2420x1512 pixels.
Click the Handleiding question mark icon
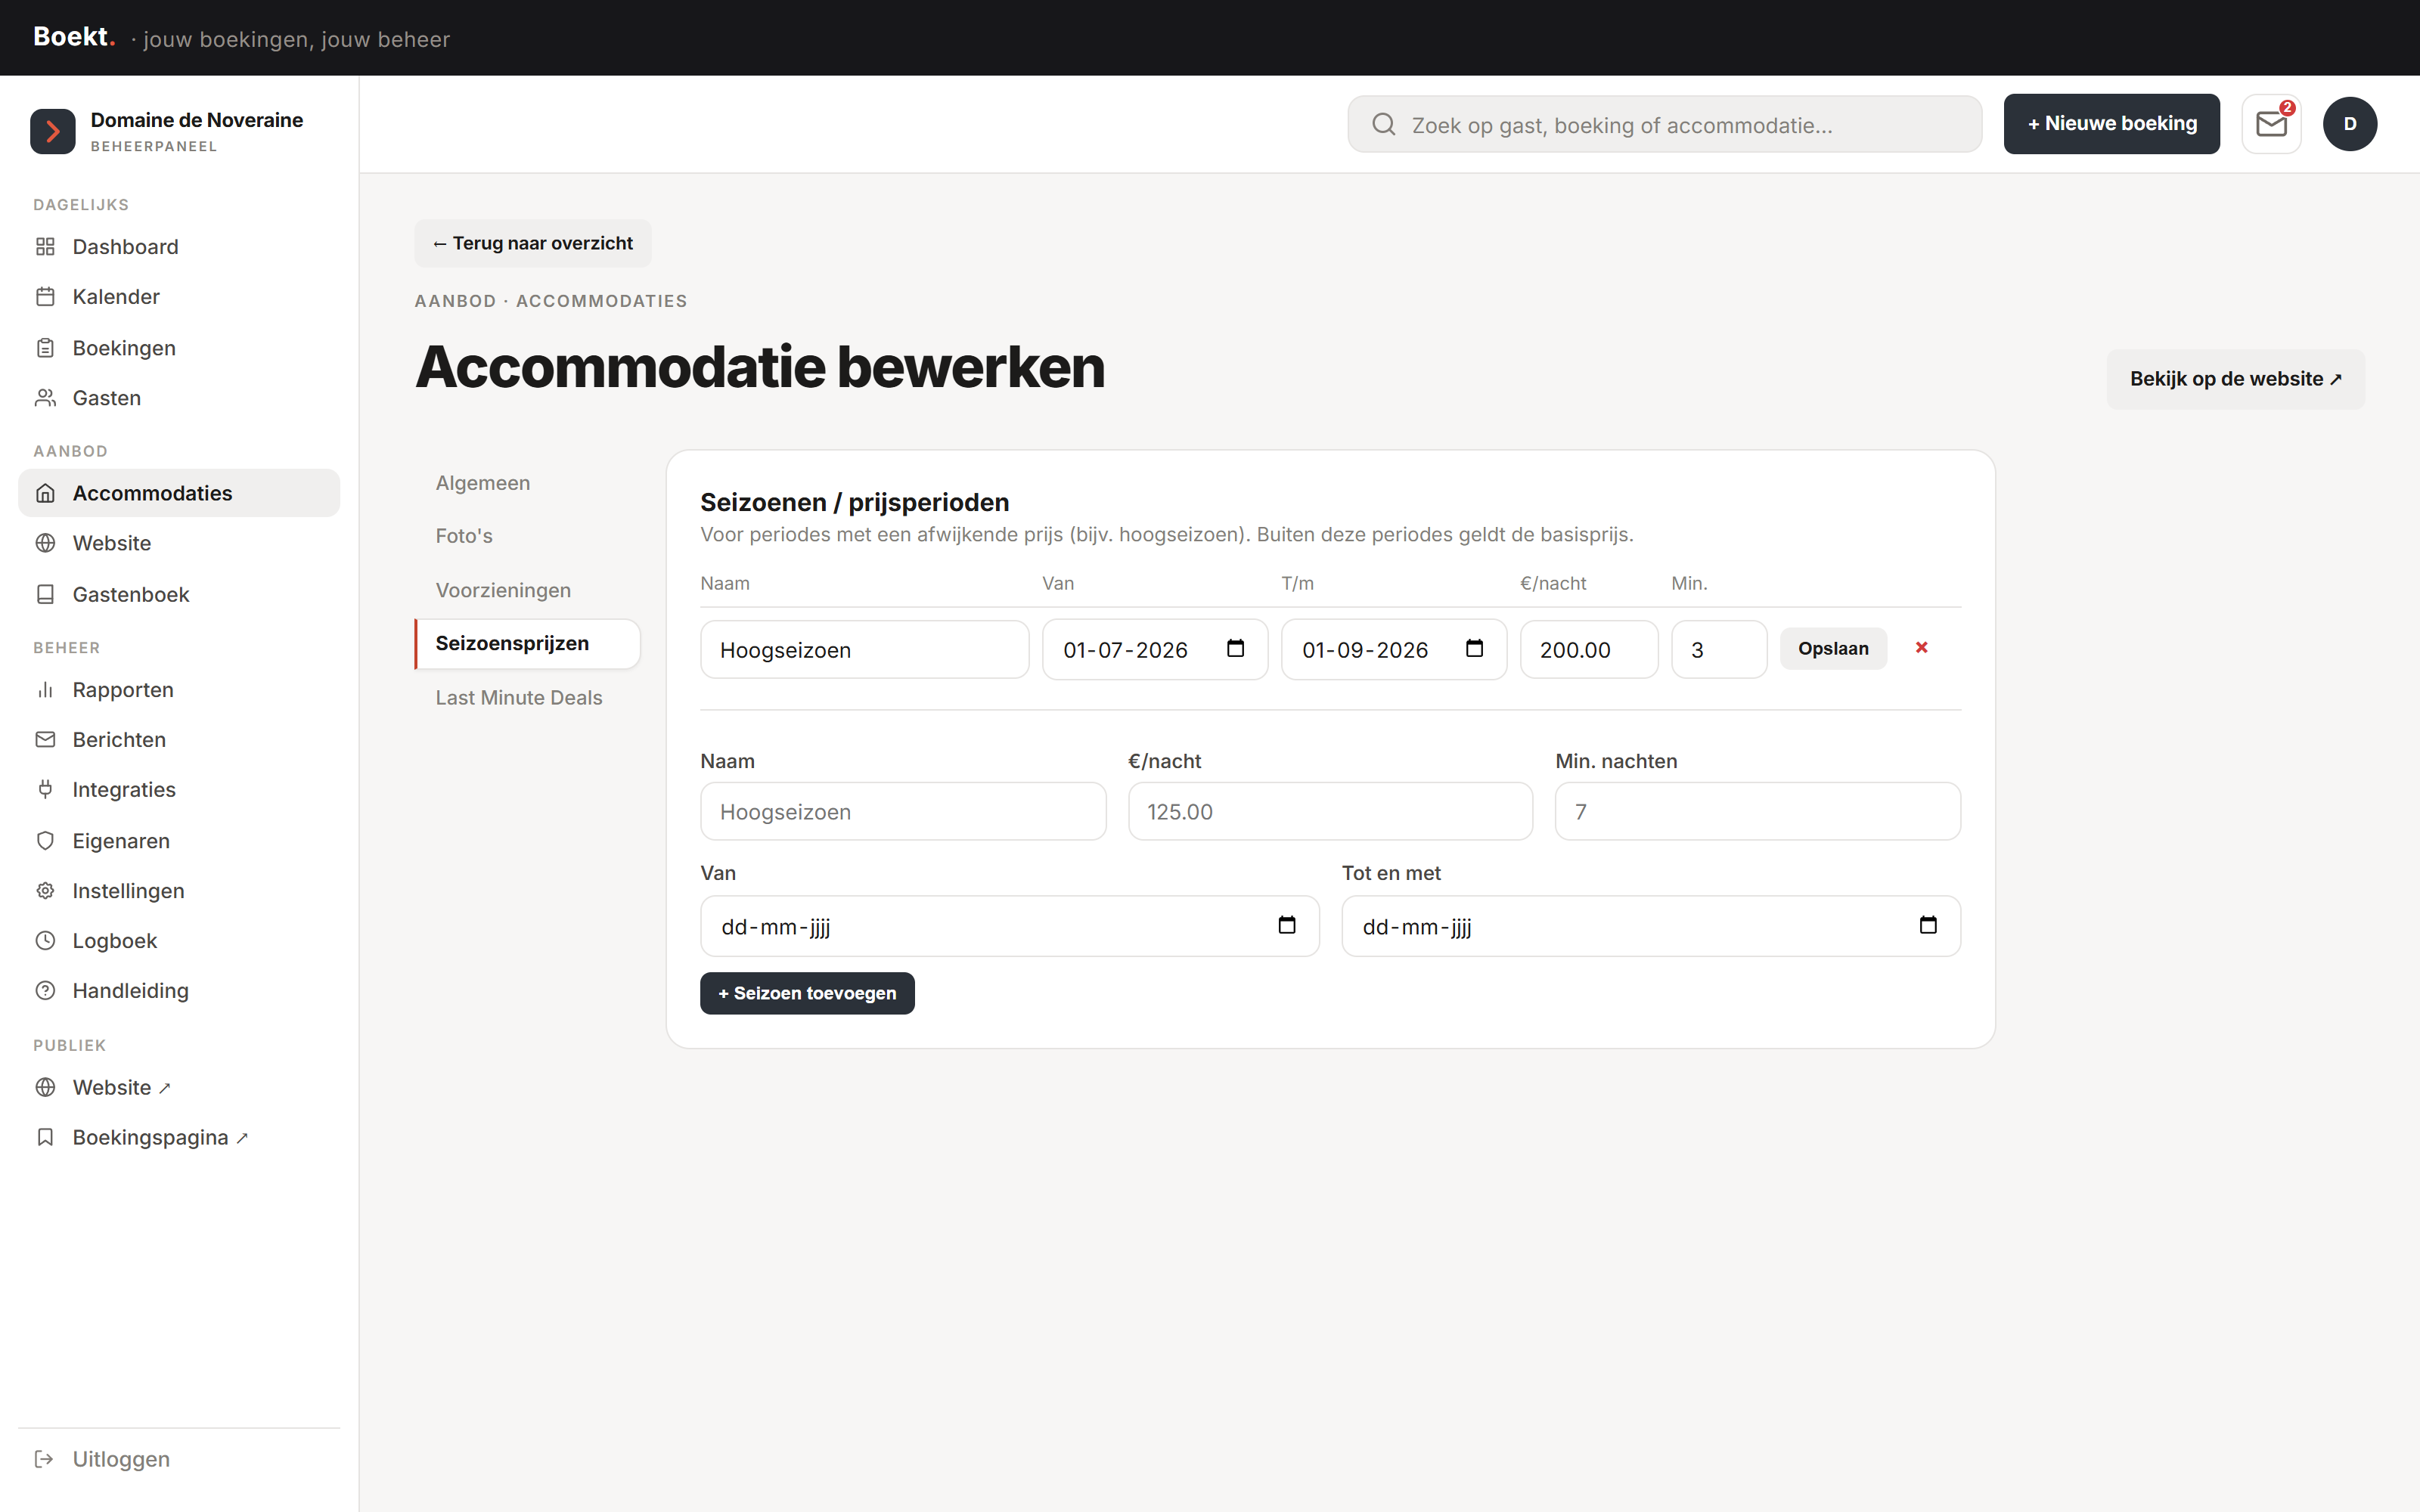pos(45,990)
